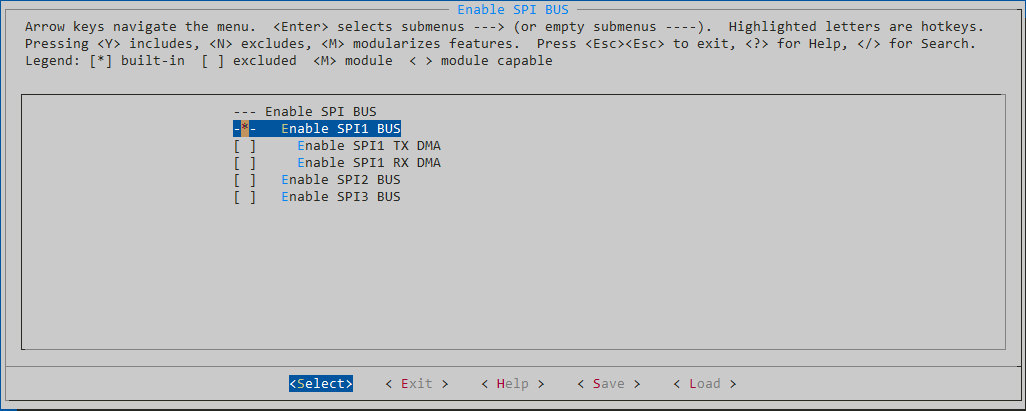Viewport: 1026px width, 411px height.
Task: Enable the SPI2 BUS checkbox
Action: [x=245, y=179]
